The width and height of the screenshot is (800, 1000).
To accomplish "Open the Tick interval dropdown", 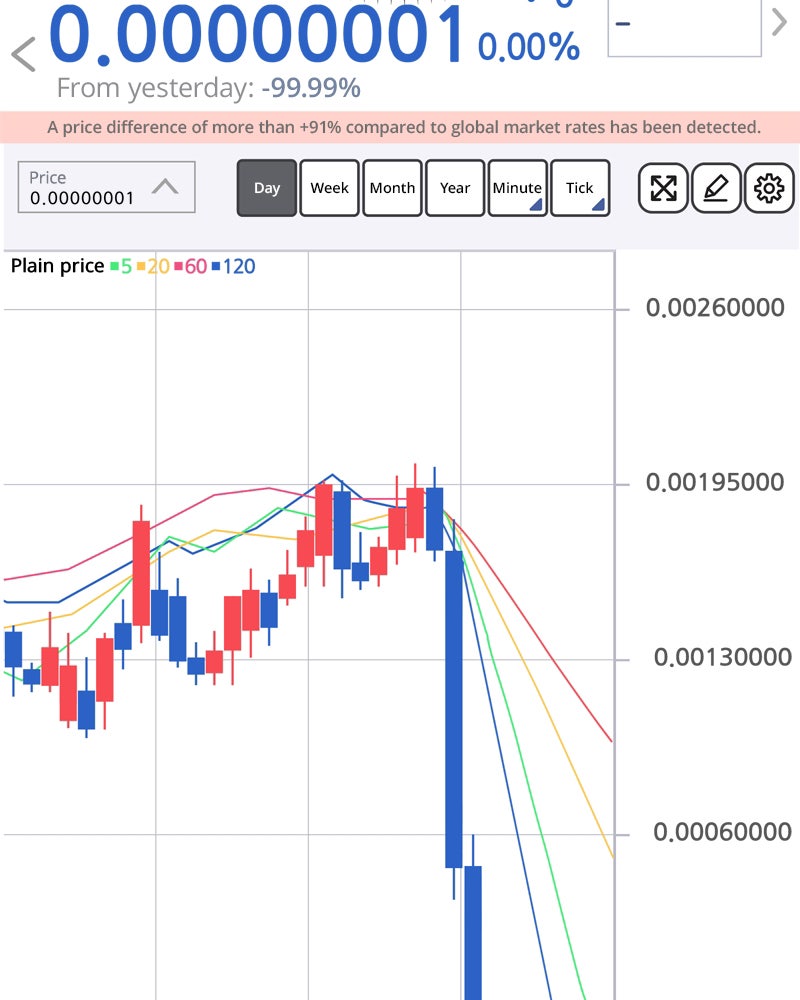I will click(580, 188).
